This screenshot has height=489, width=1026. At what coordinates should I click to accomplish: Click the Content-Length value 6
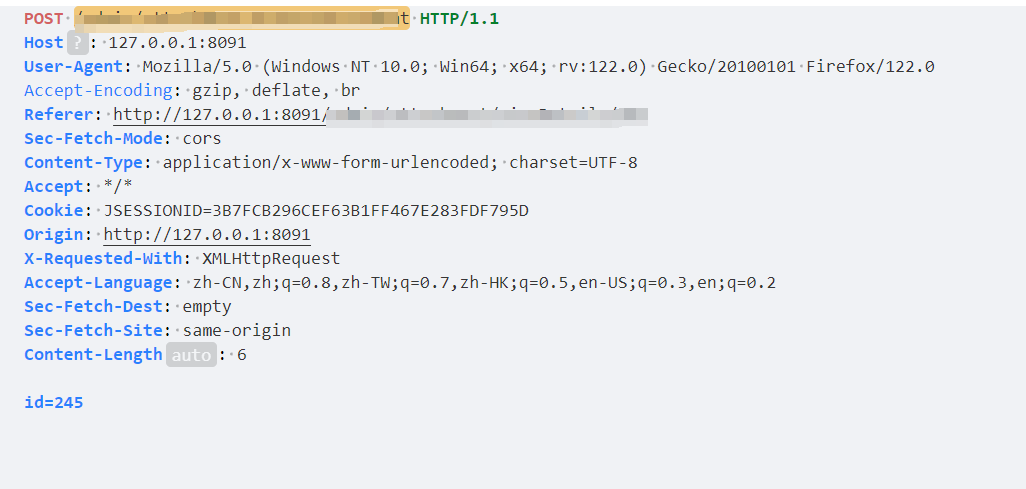(242, 355)
